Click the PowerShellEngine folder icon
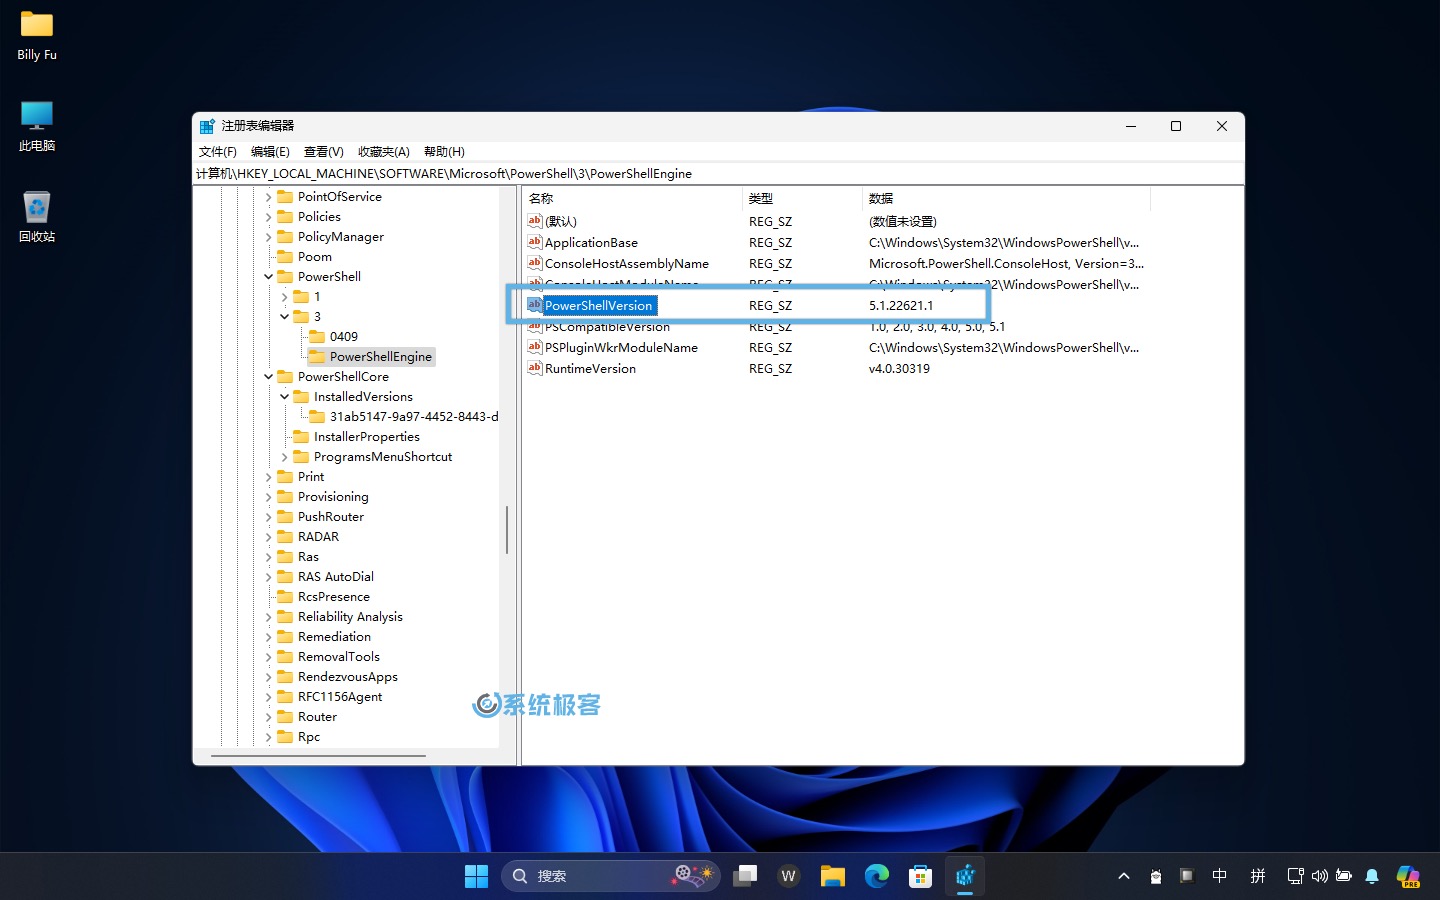 tap(317, 356)
